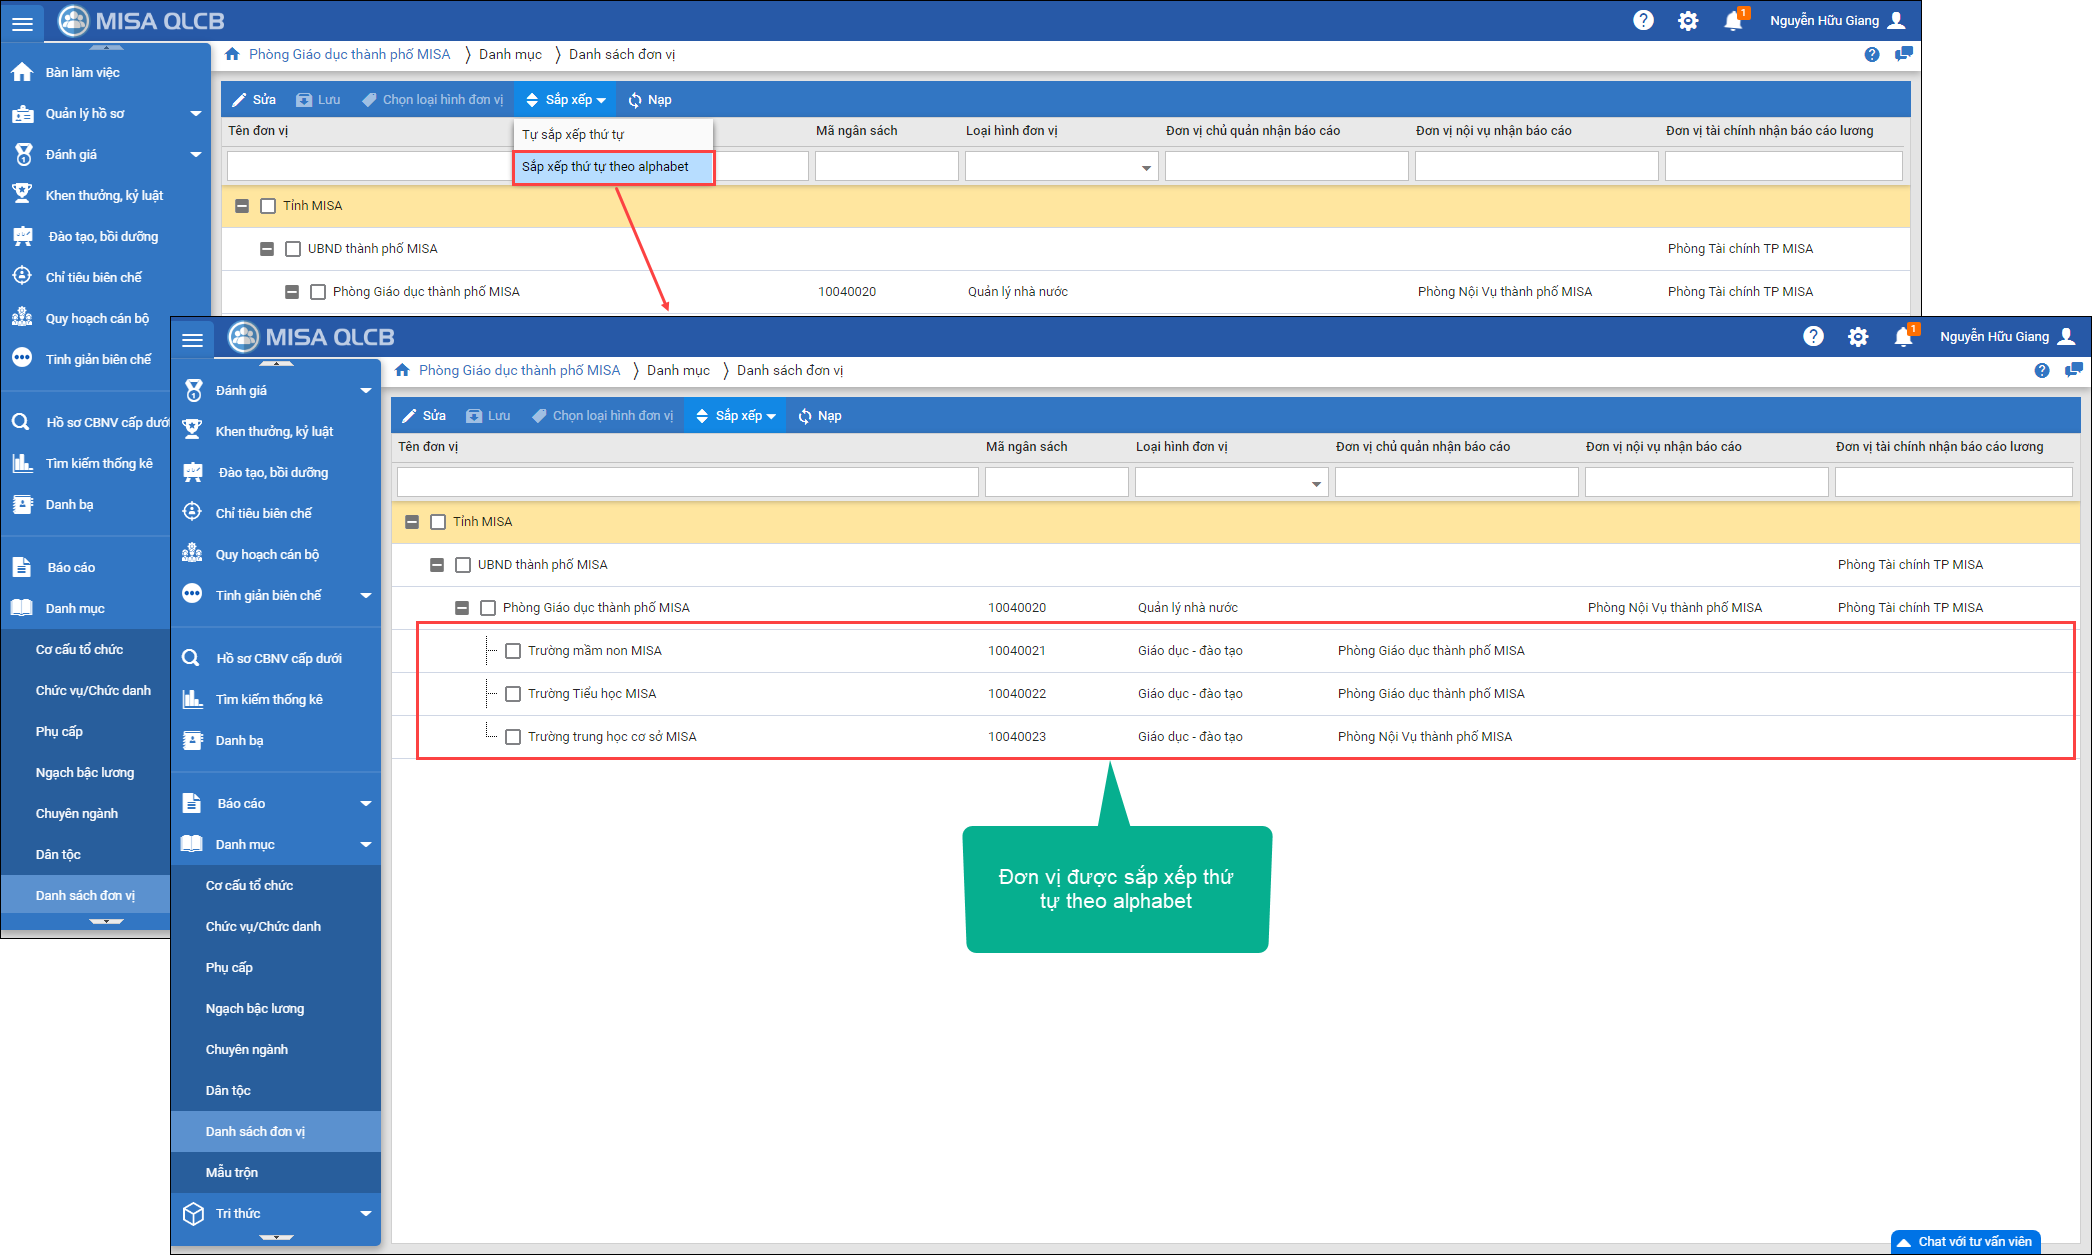Select the Tự sắp xếp thứ tự menu entry

coord(573,134)
